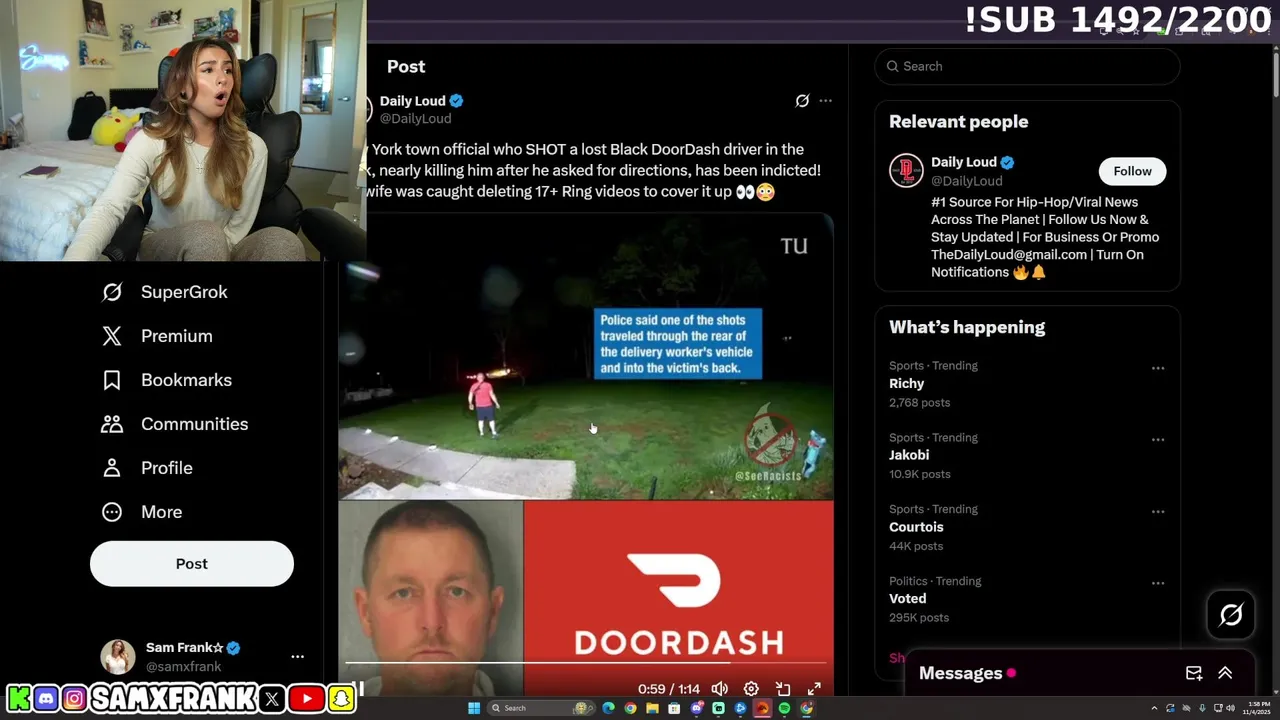
Task: Open File Explorer from taskbar
Action: tap(652, 708)
